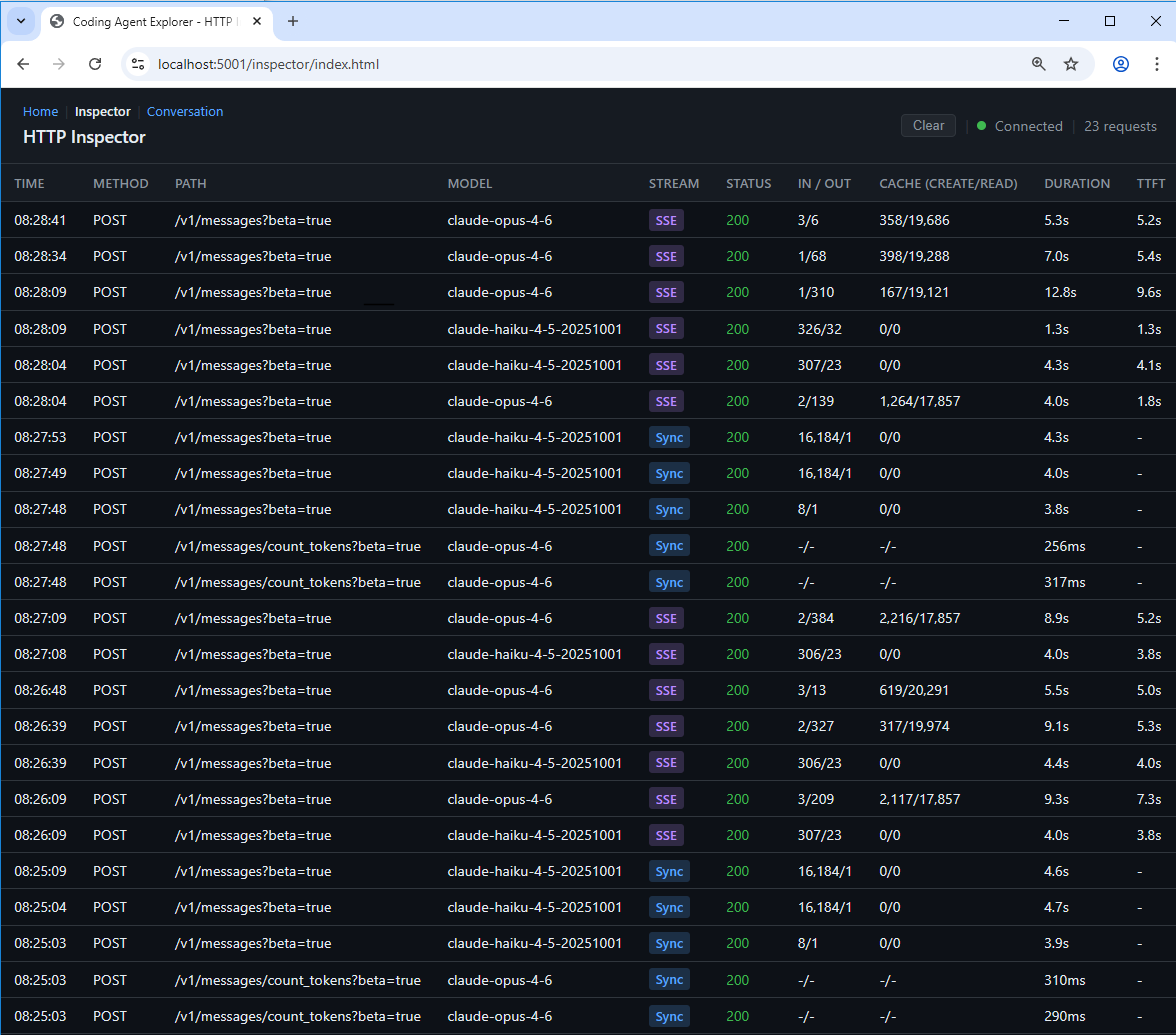
Task: Select Inspector in the navigation bar
Action: (x=102, y=111)
